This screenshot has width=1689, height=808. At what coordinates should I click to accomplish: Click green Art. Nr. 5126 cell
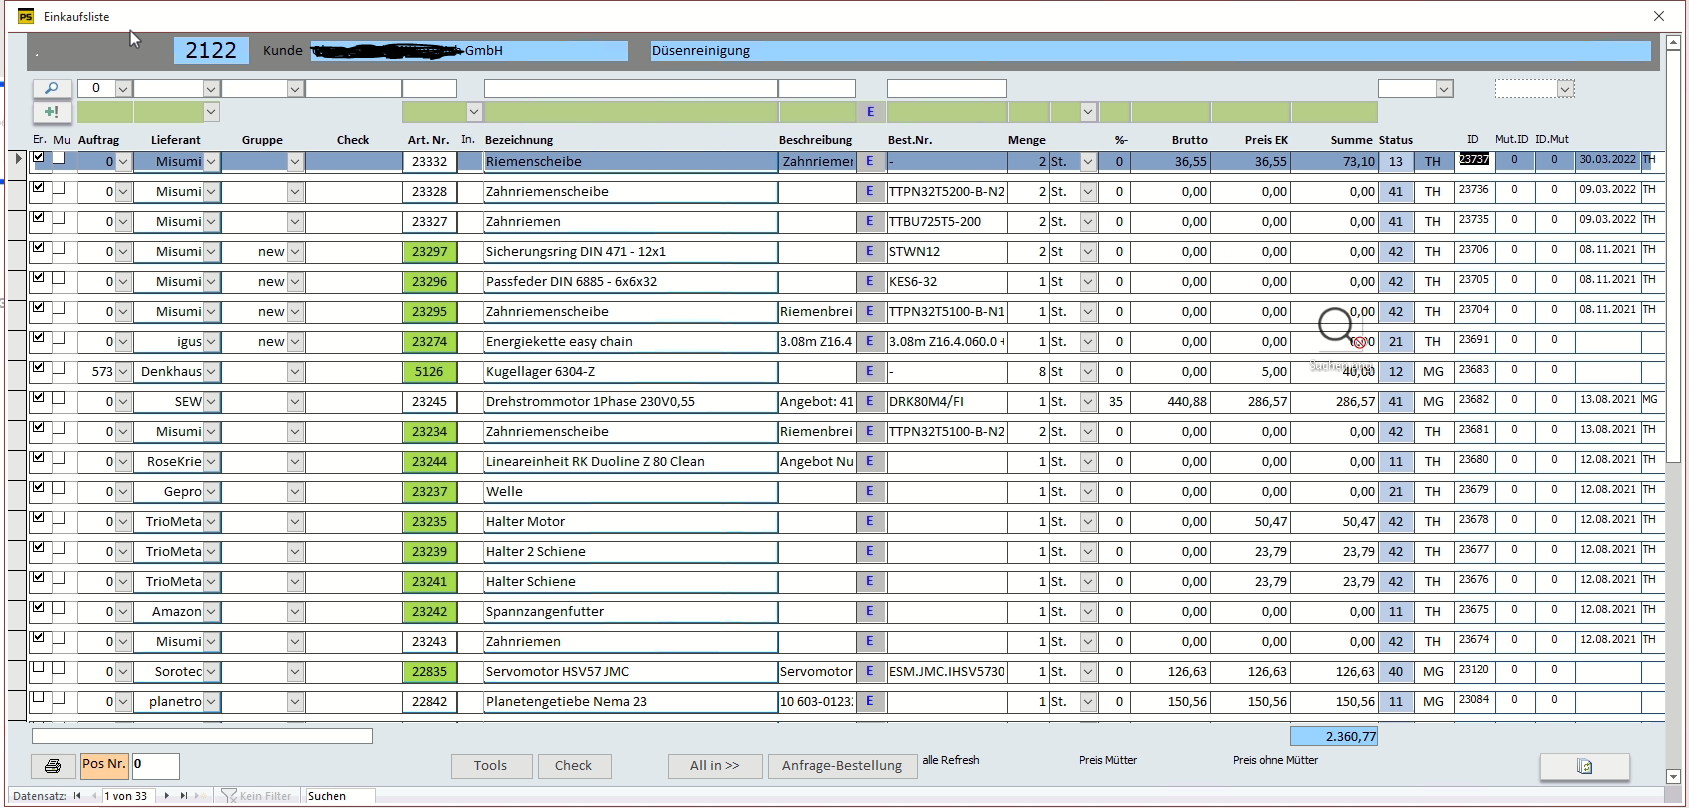click(x=429, y=371)
